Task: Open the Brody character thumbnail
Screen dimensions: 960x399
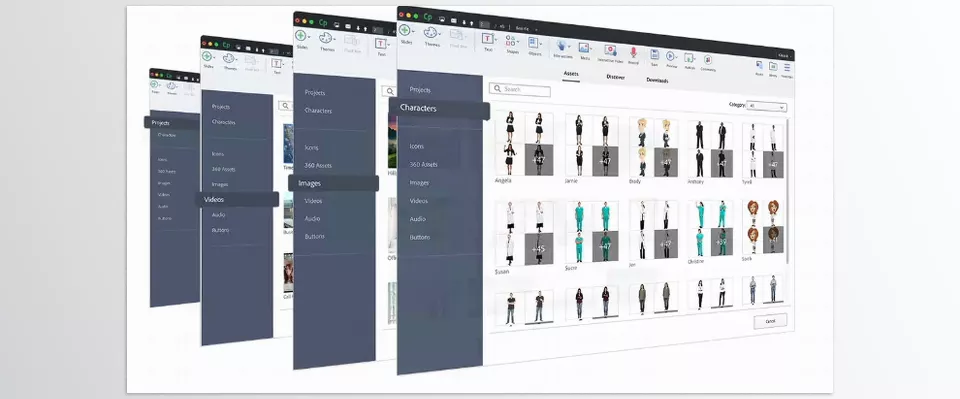Action: 654,147
